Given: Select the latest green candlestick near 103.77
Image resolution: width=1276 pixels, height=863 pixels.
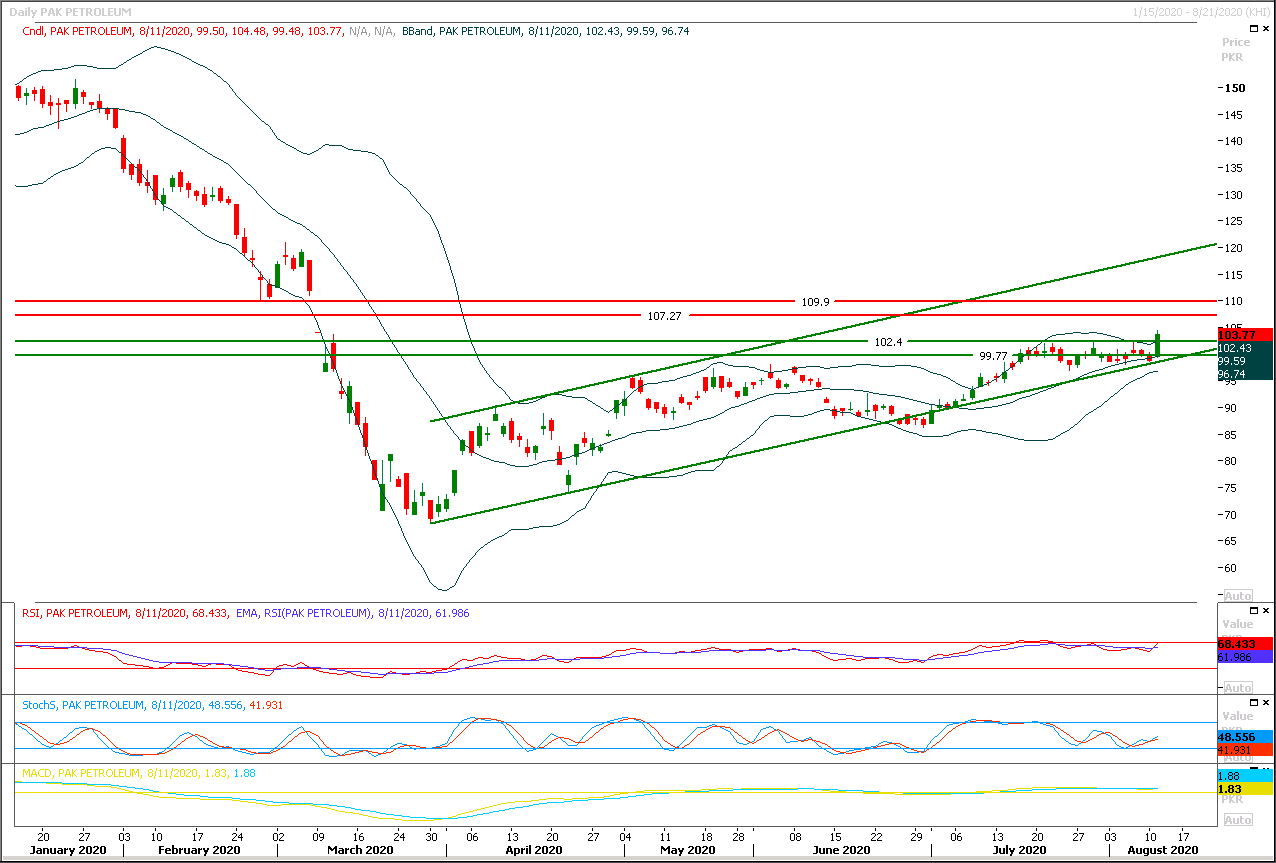Looking at the screenshot, I should point(1158,343).
